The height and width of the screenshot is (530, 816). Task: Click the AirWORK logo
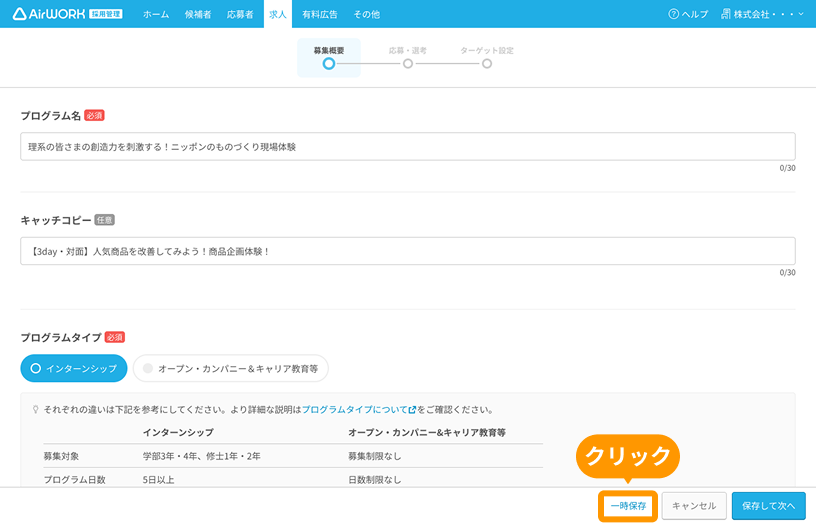49,14
